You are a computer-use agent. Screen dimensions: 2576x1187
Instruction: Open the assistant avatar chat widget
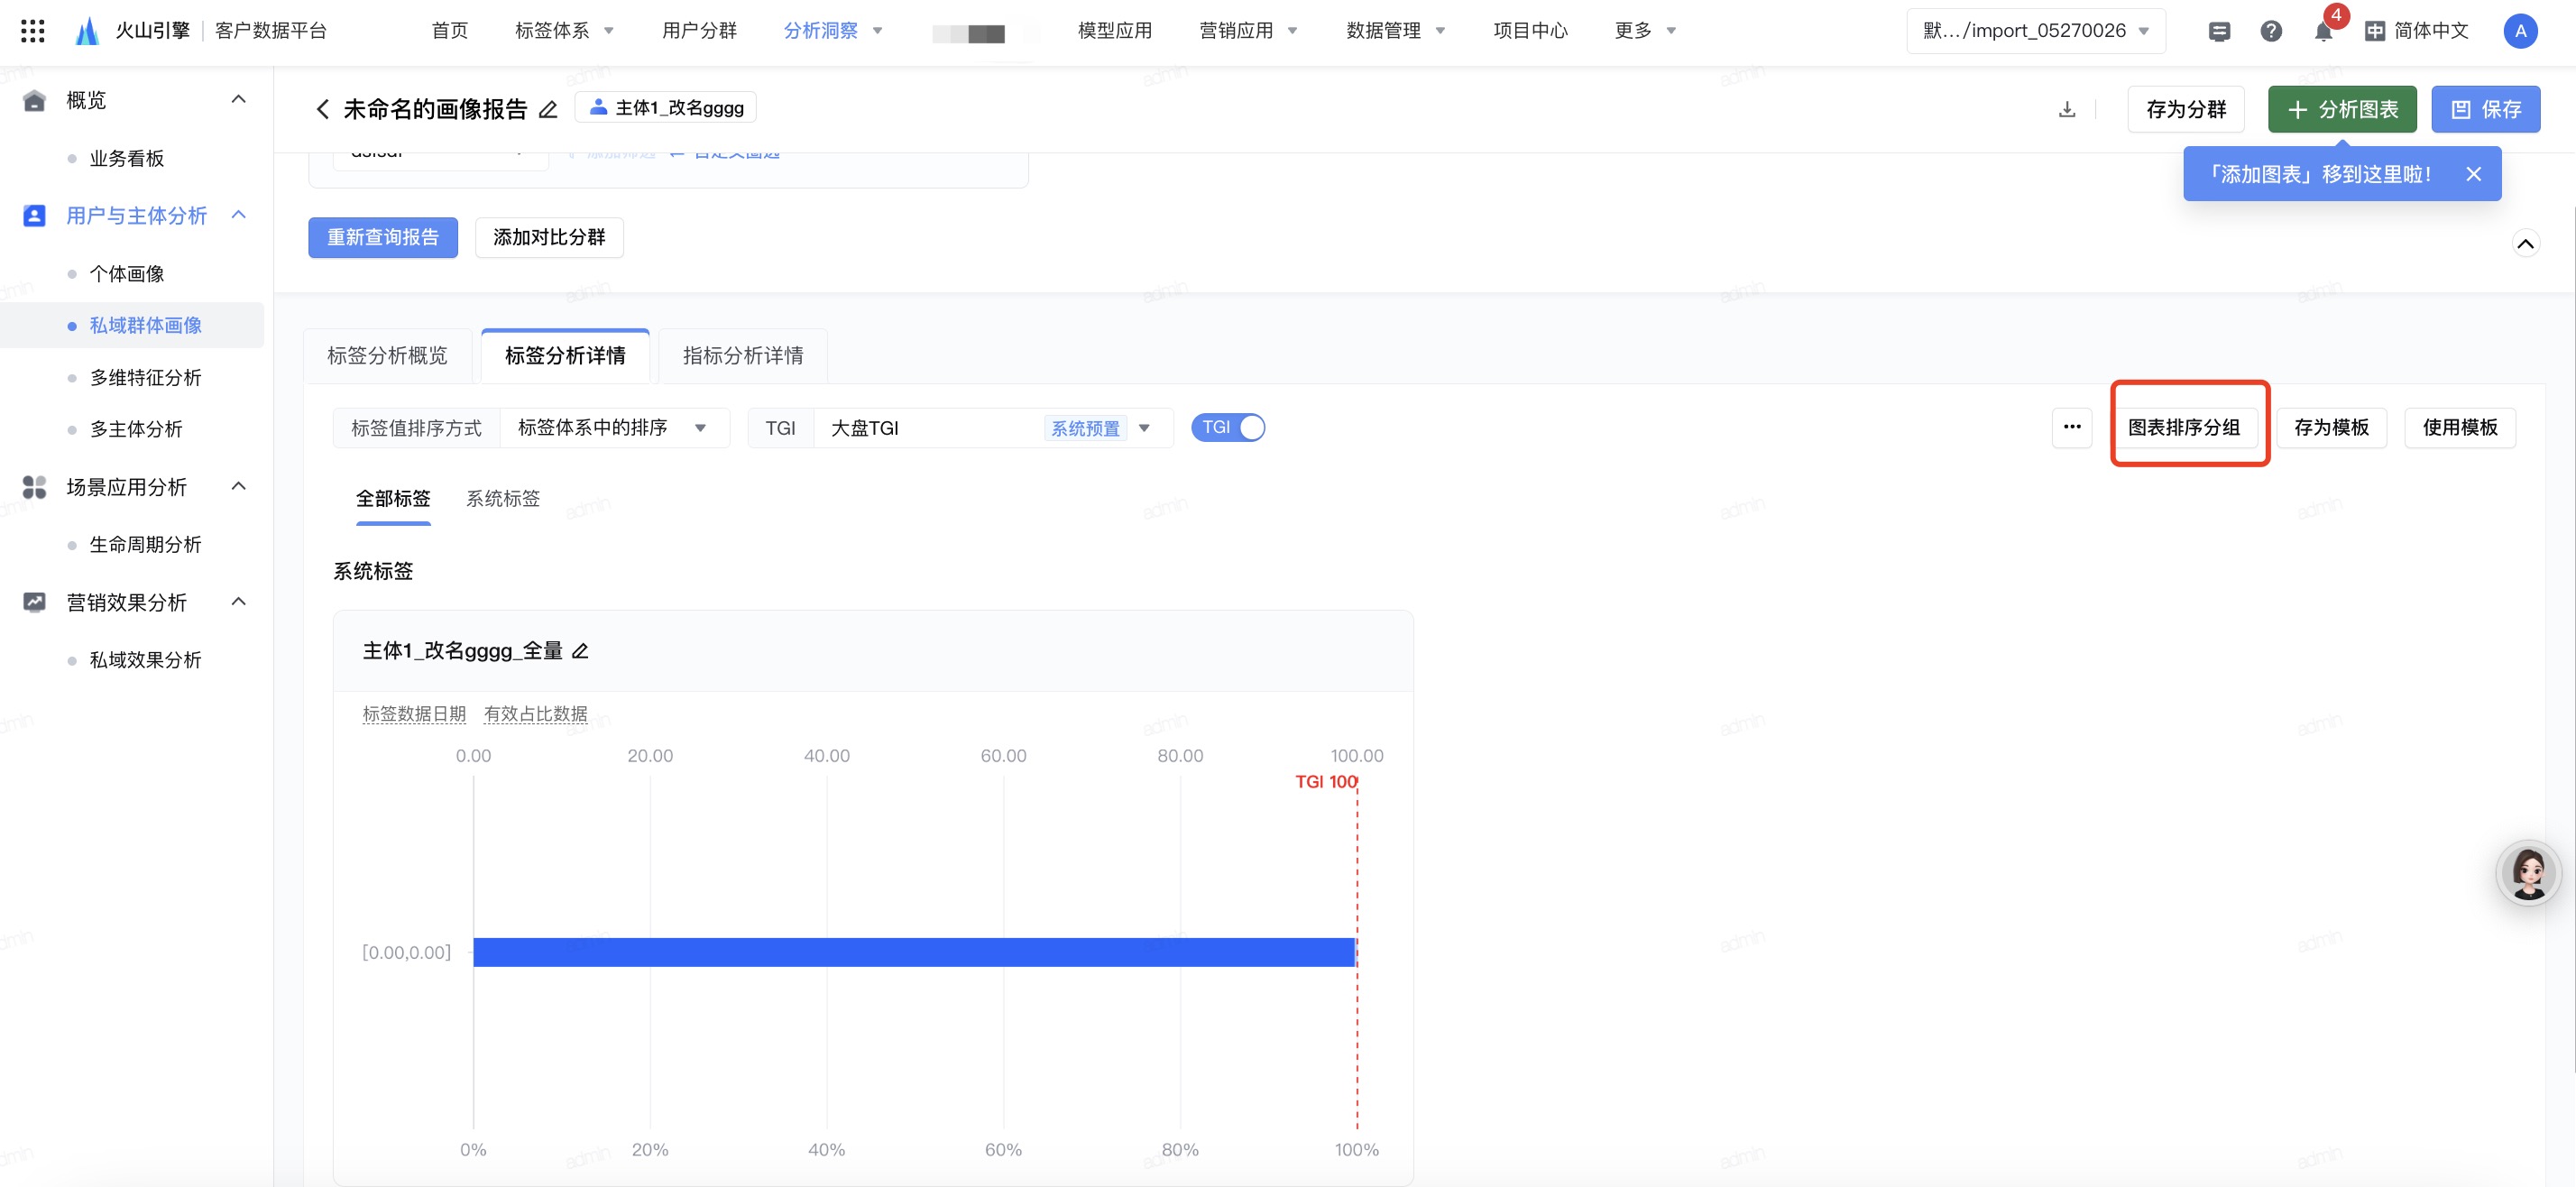[x=2527, y=872]
